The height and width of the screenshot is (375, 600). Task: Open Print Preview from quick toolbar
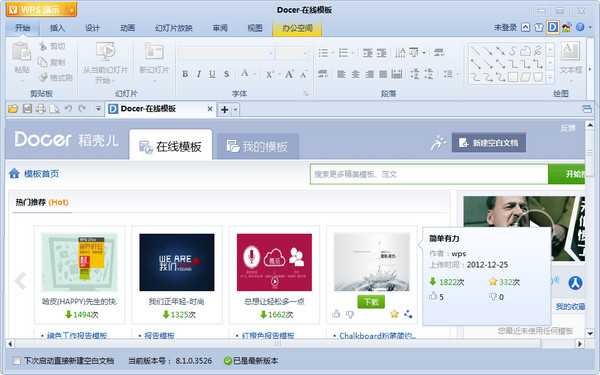tap(54, 109)
